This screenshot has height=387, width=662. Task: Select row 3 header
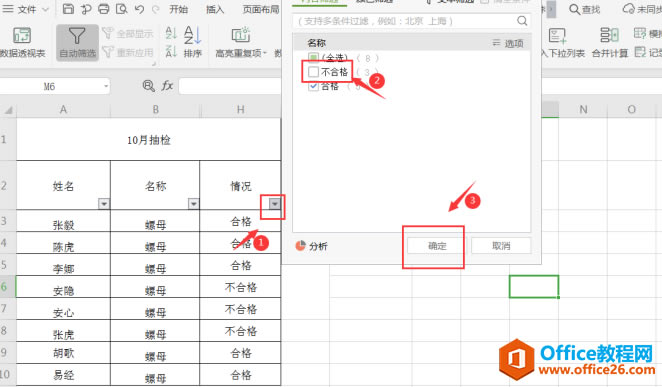[8, 221]
